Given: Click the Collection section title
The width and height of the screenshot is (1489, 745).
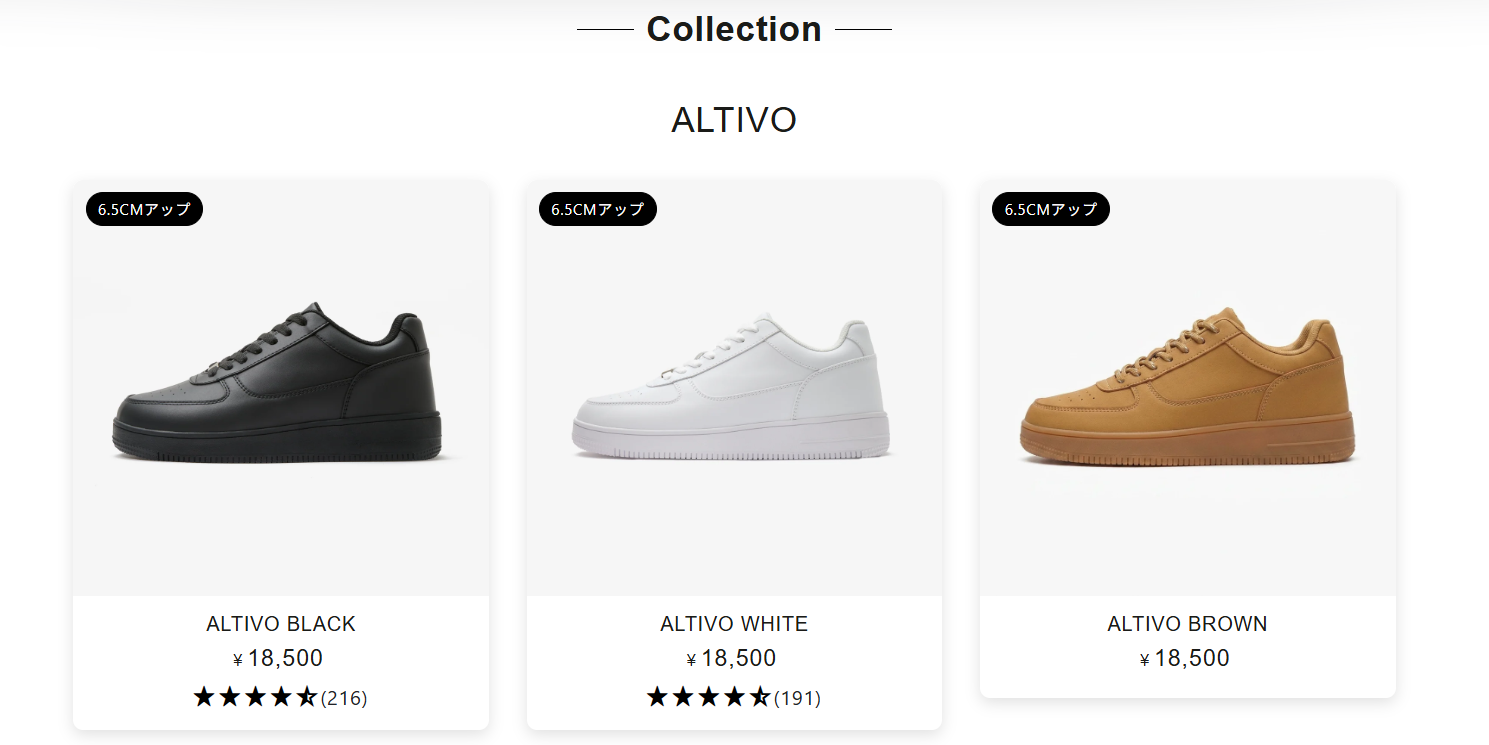Looking at the screenshot, I should (734, 29).
